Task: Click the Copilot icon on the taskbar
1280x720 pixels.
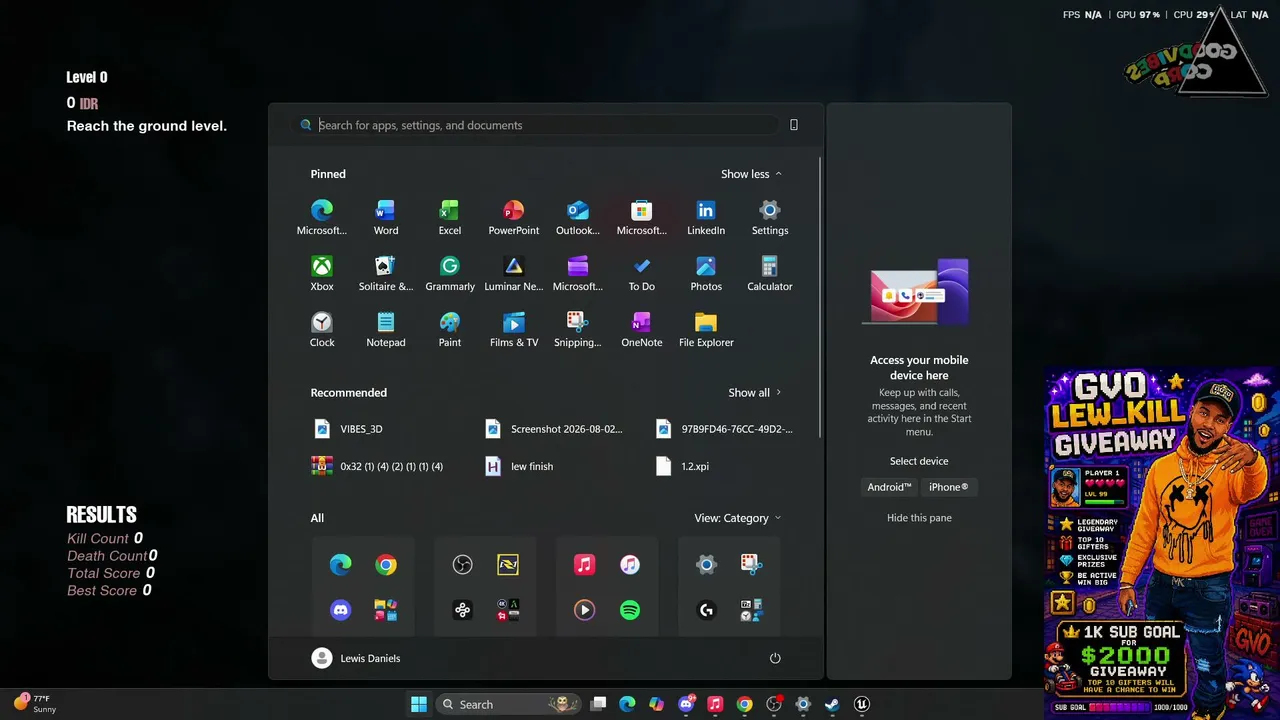Action: [x=656, y=704]
